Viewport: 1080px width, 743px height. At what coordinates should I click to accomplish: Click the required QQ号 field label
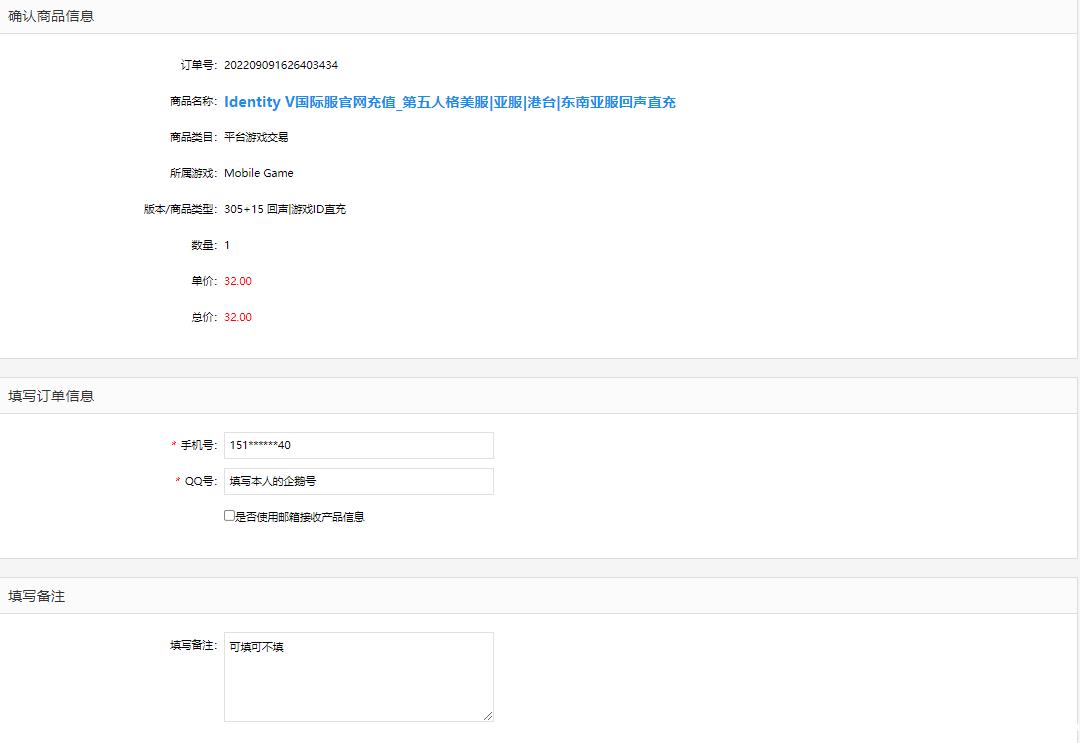coord(200,481)
